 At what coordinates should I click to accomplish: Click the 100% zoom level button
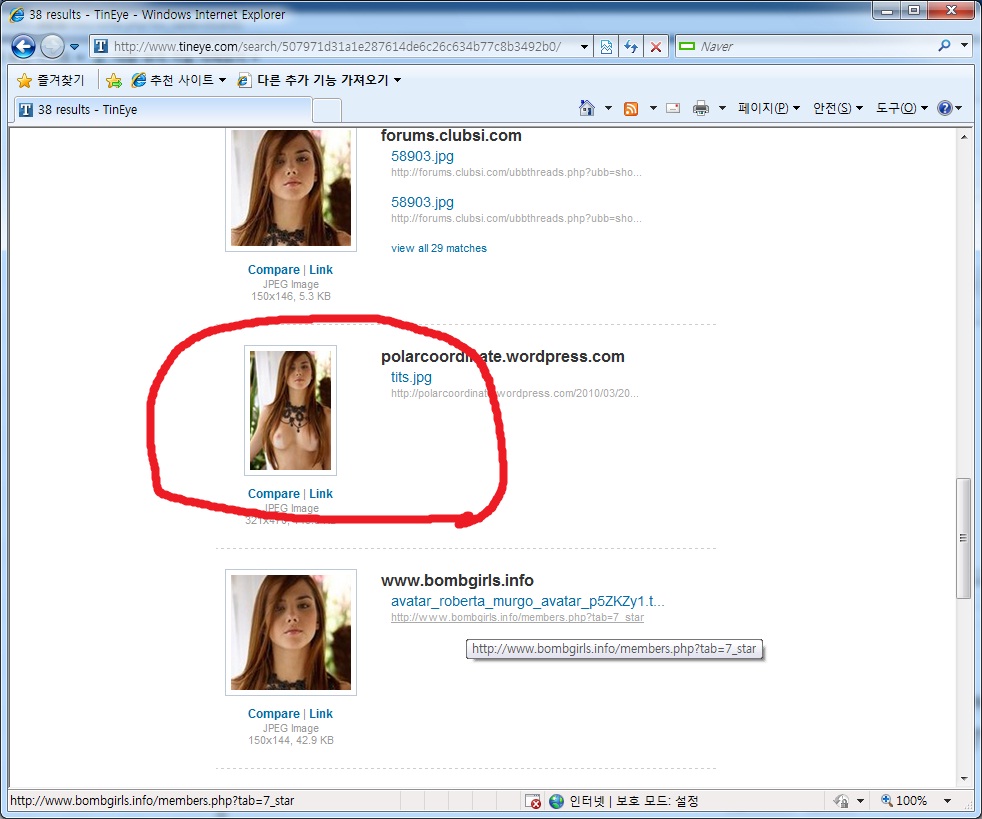[904, 801]
